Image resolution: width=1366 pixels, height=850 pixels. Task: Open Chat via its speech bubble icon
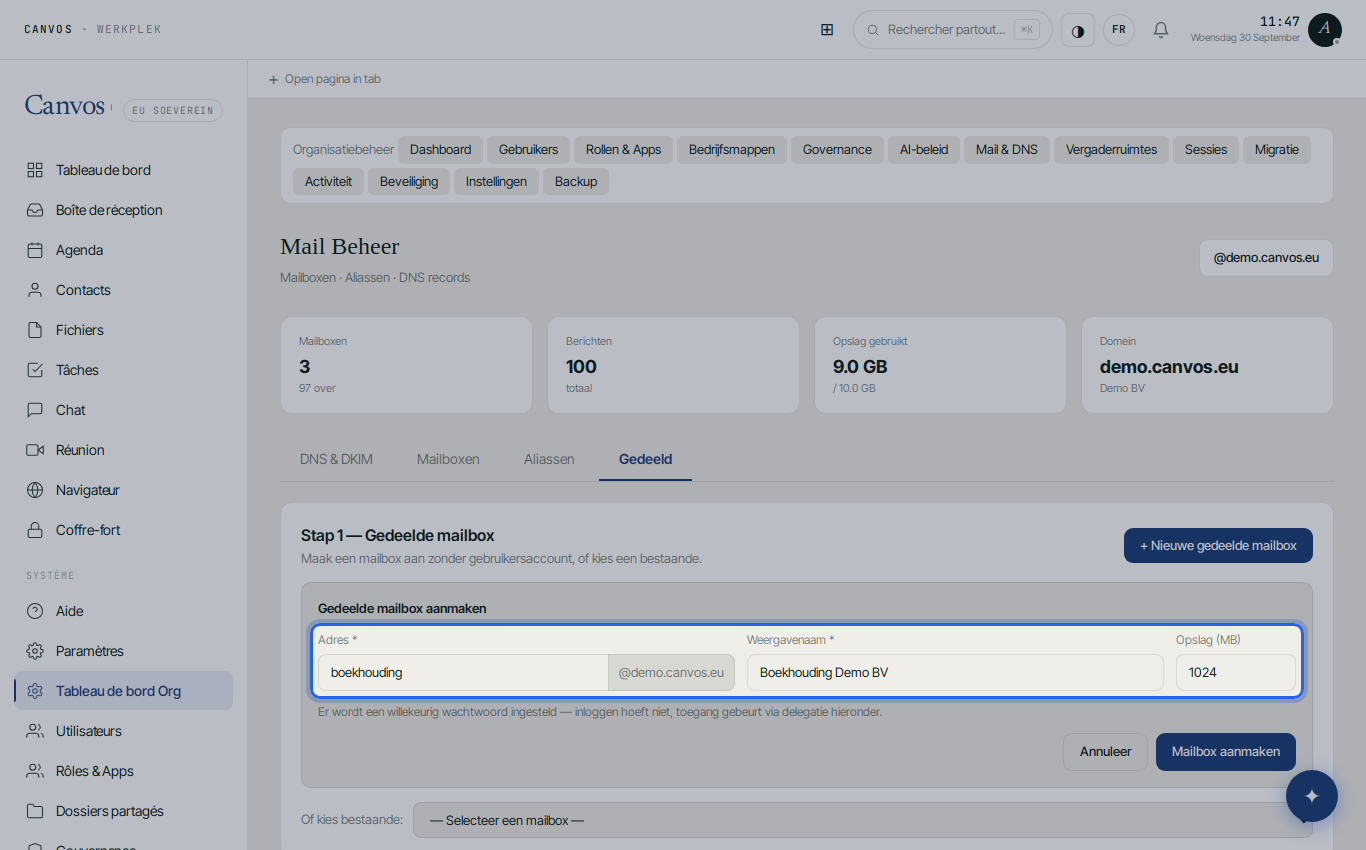pos(35,410)
